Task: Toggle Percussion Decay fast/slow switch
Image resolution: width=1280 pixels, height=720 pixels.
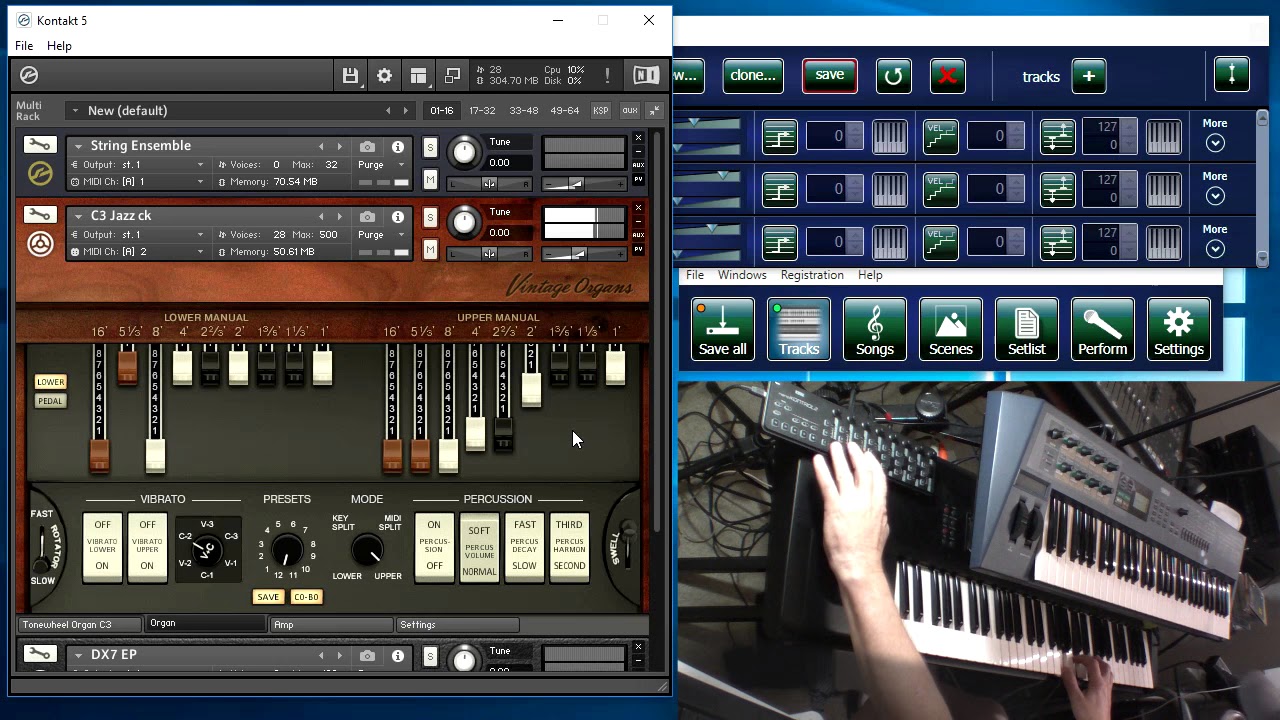Action: (x=525, y=546)
